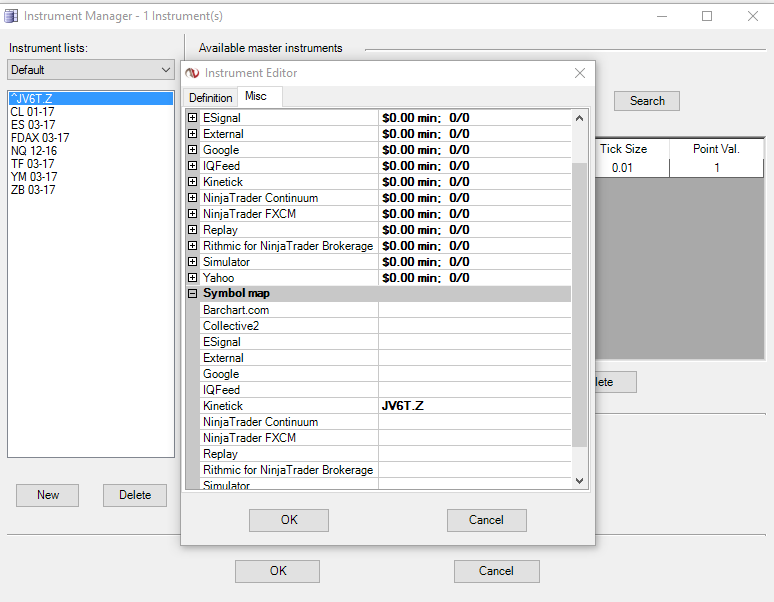Click the property grid scrollbar thumb
774x602 pixels.
(580, 304)
